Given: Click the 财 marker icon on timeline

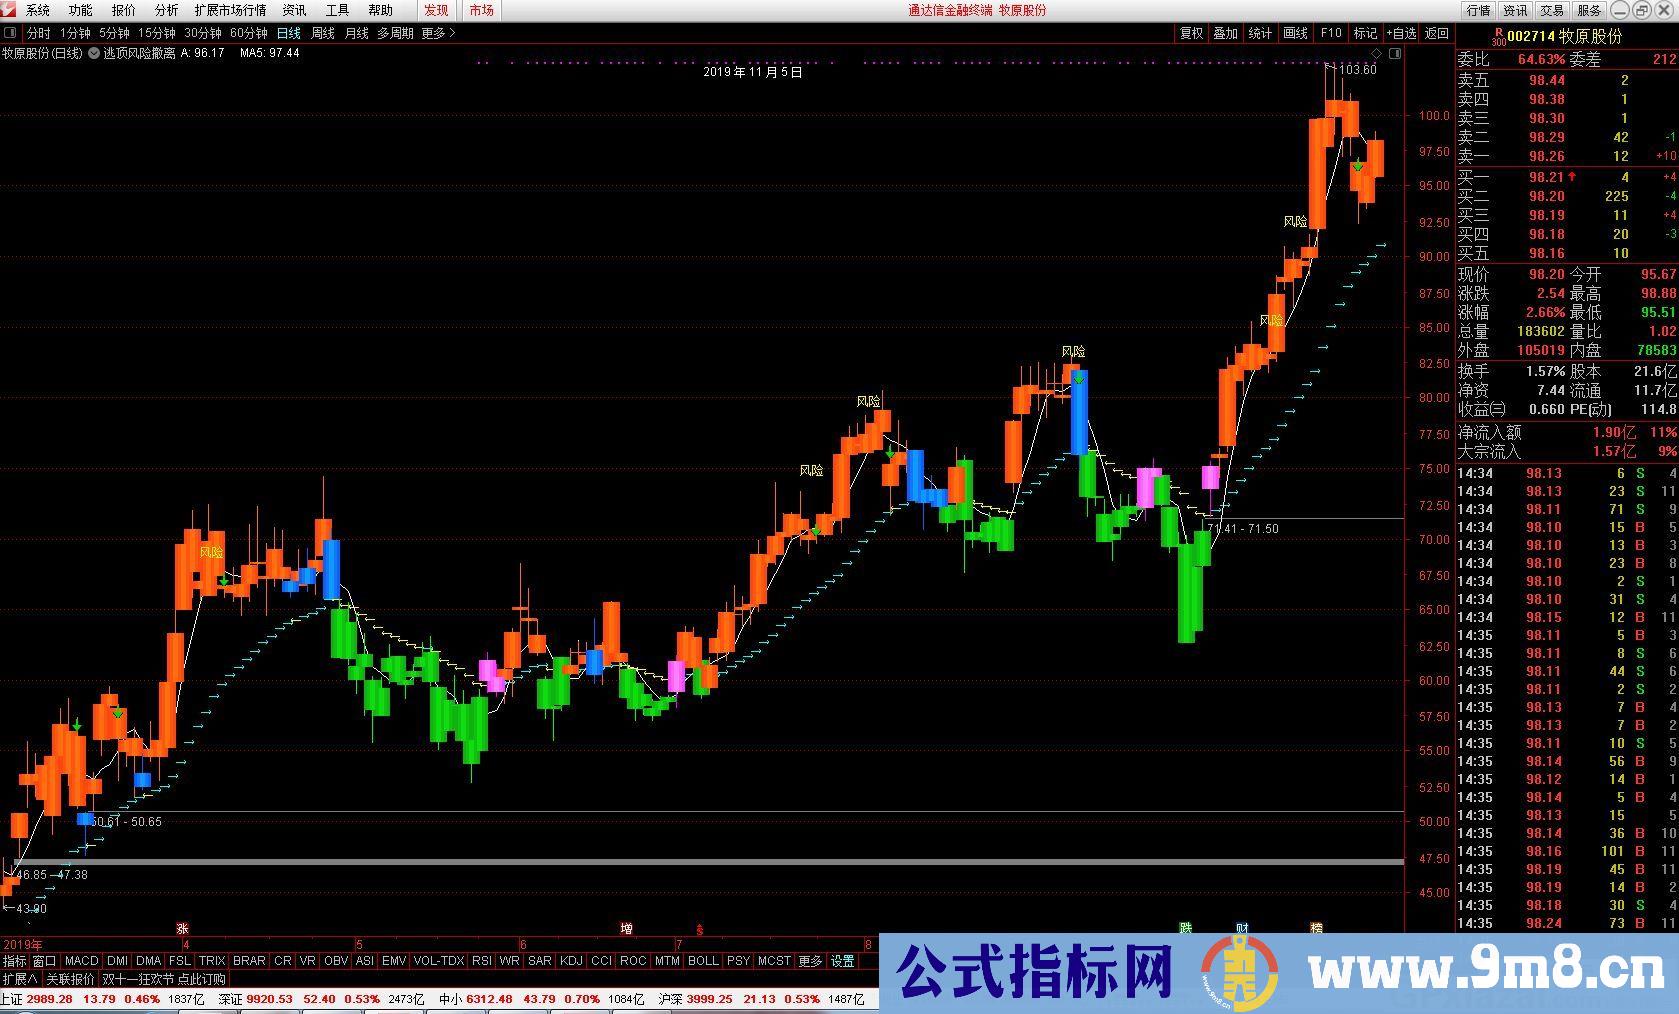Looking at the screenshot, I should pos(1242,928).
